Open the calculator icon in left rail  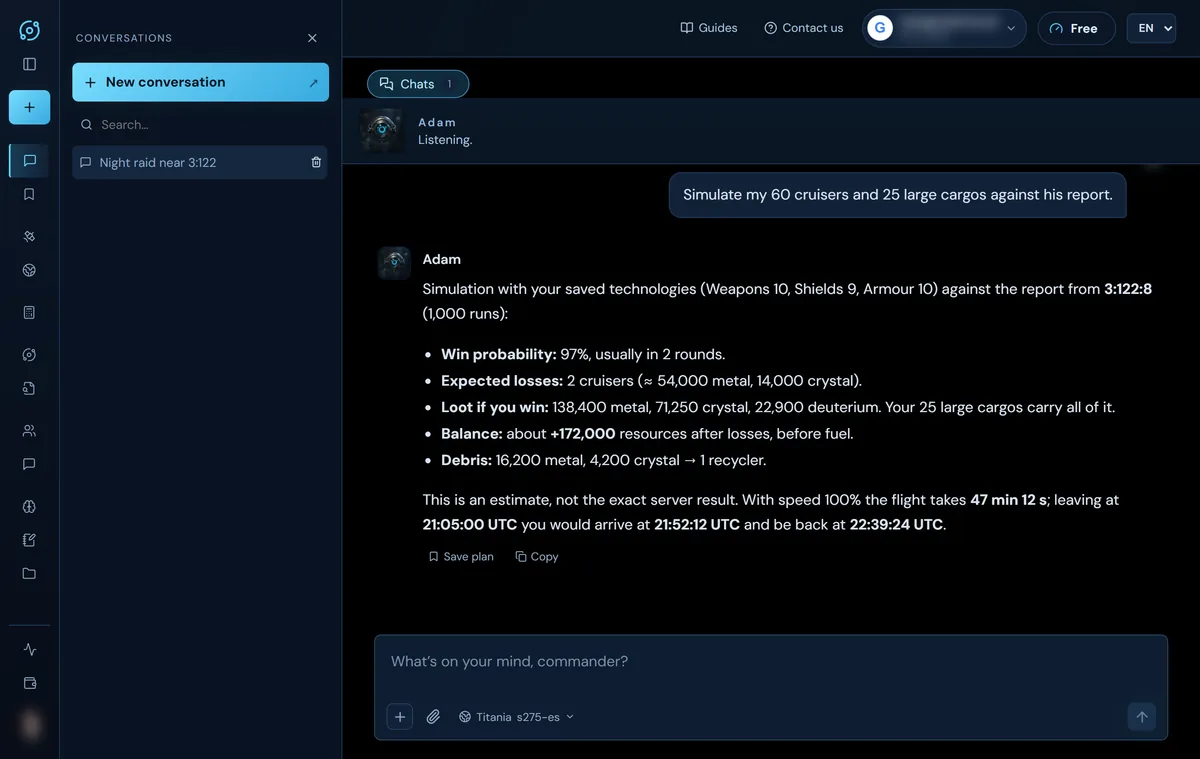click(29, 313)
